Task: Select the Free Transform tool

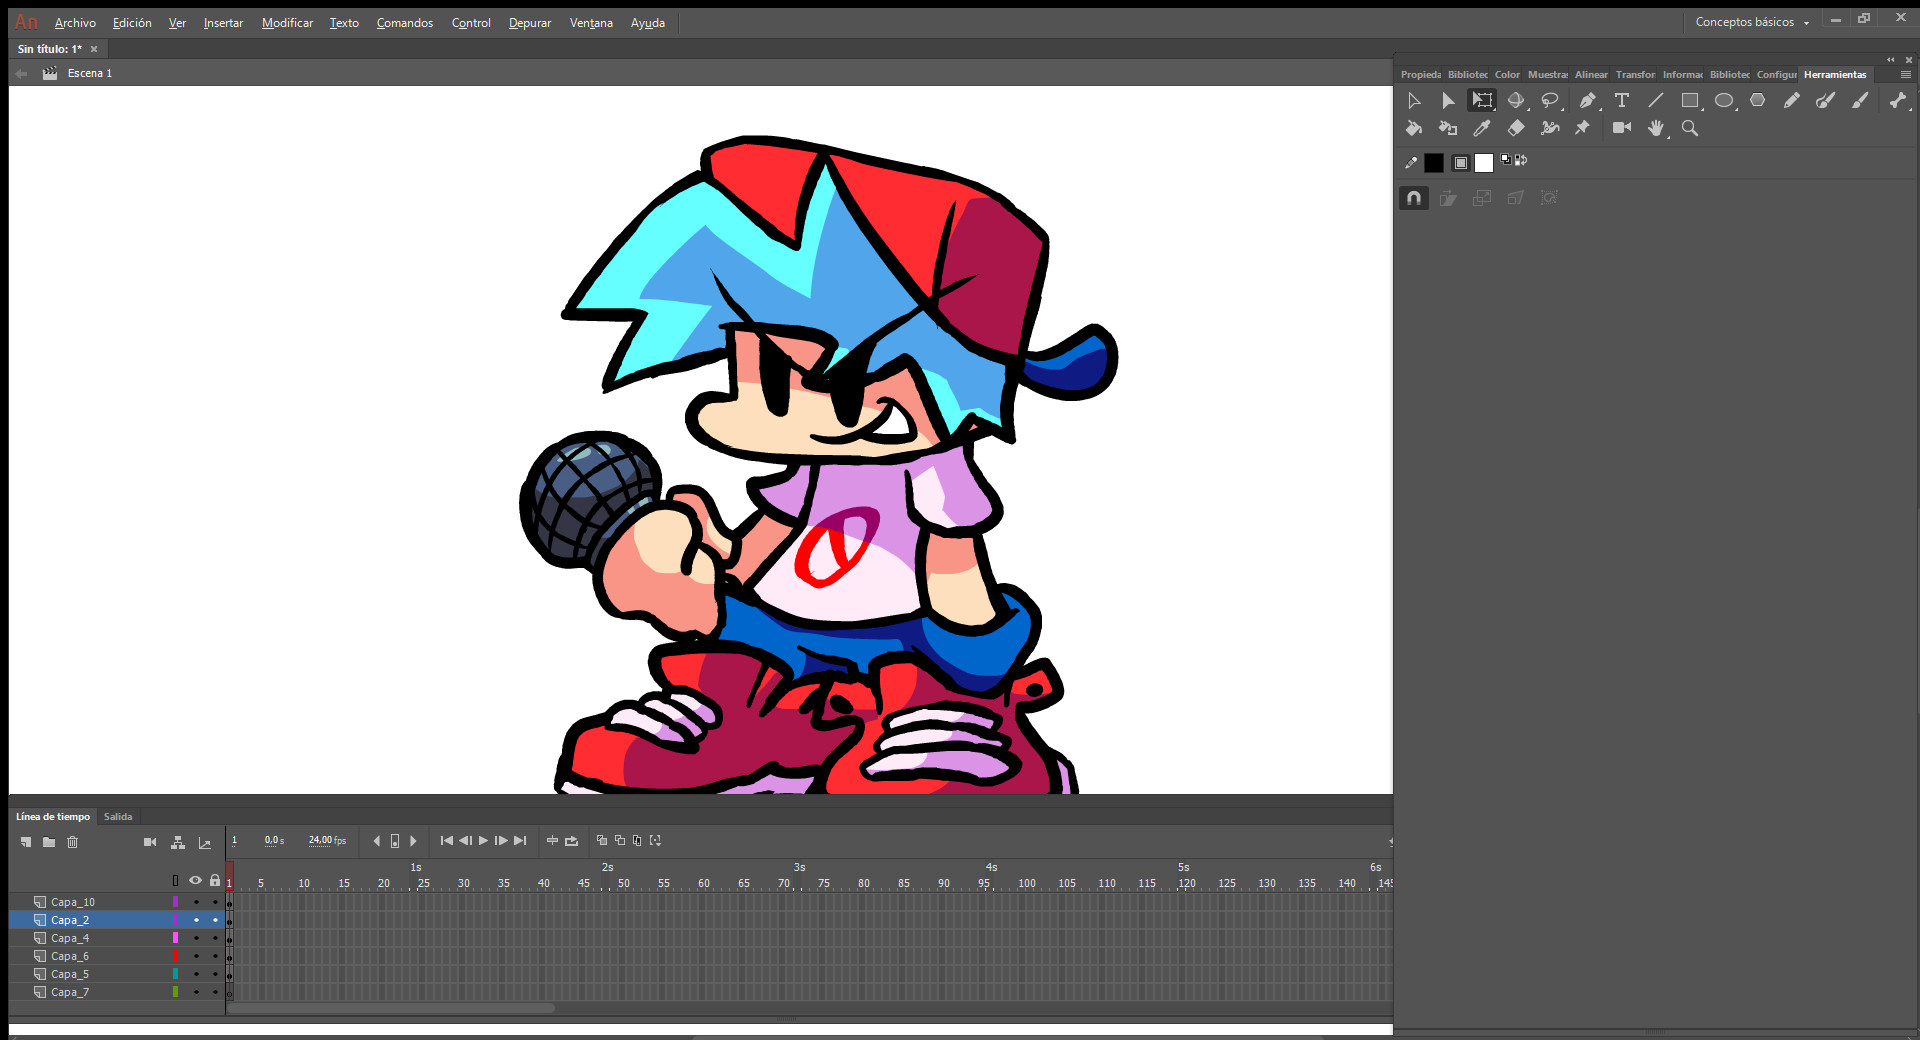Action: point(1483,100)
